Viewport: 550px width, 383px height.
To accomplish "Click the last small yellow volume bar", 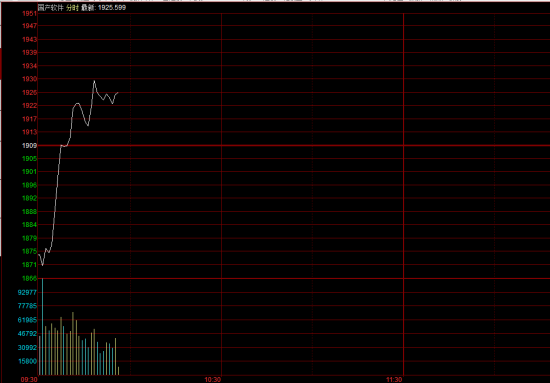I will [119, 371].
